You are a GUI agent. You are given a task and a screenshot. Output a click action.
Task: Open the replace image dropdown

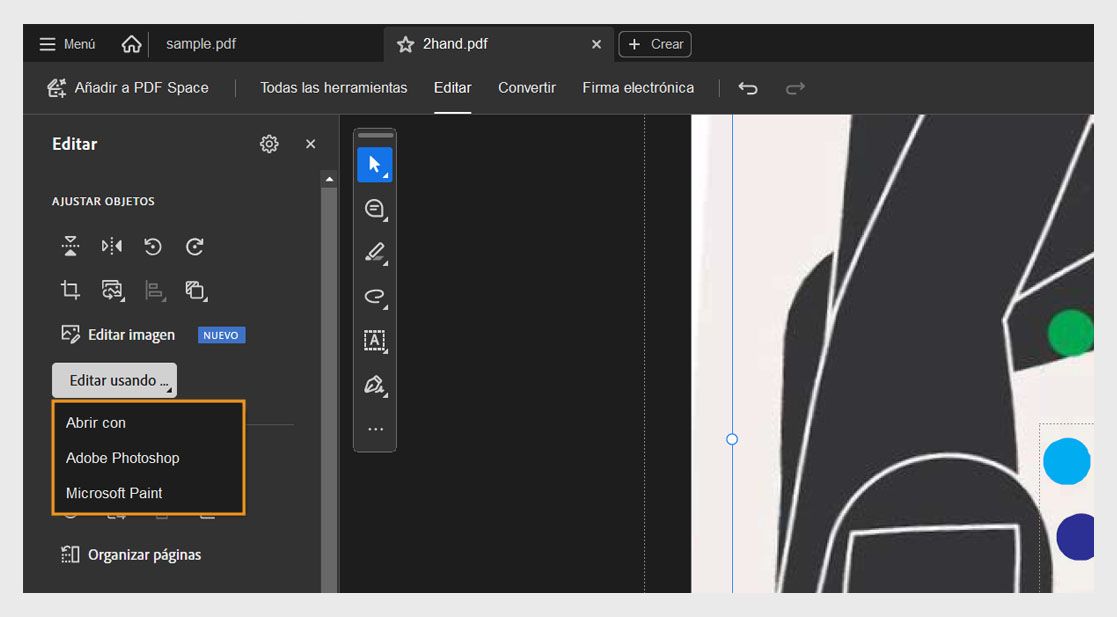click(112, 290)
